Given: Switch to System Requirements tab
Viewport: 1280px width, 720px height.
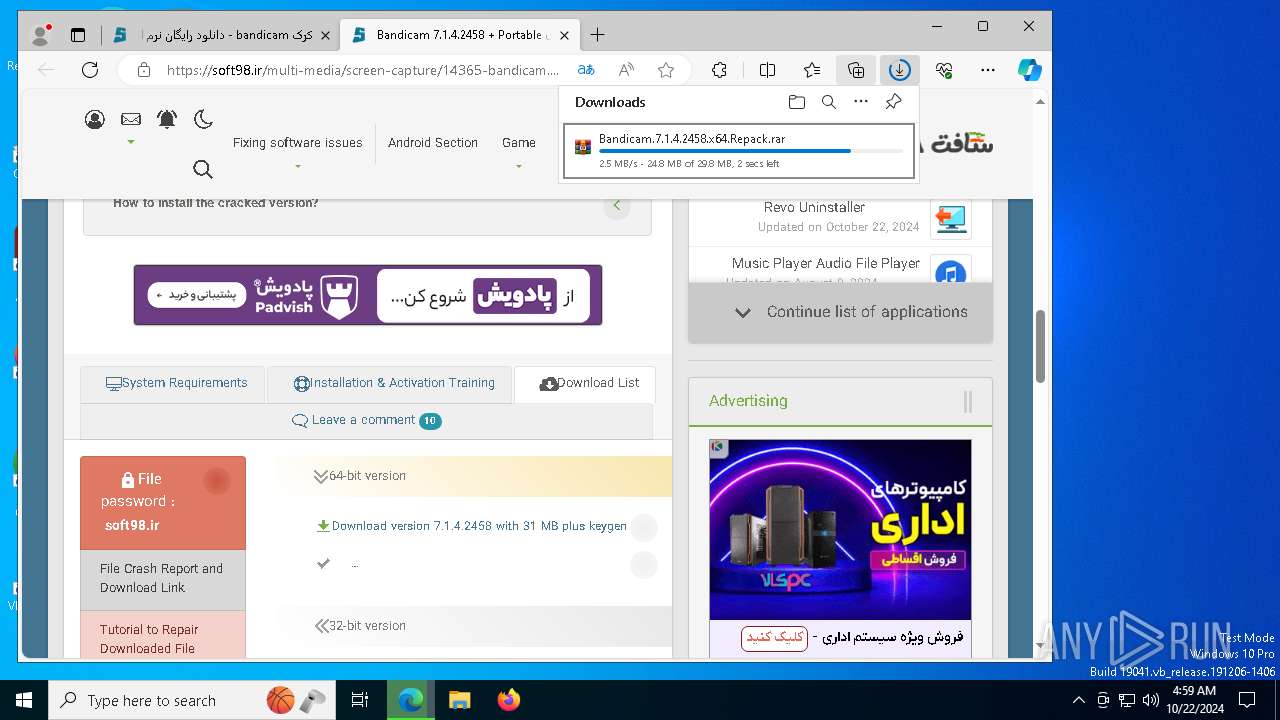Looking at the screenshot, I should (x=173, y=384).
